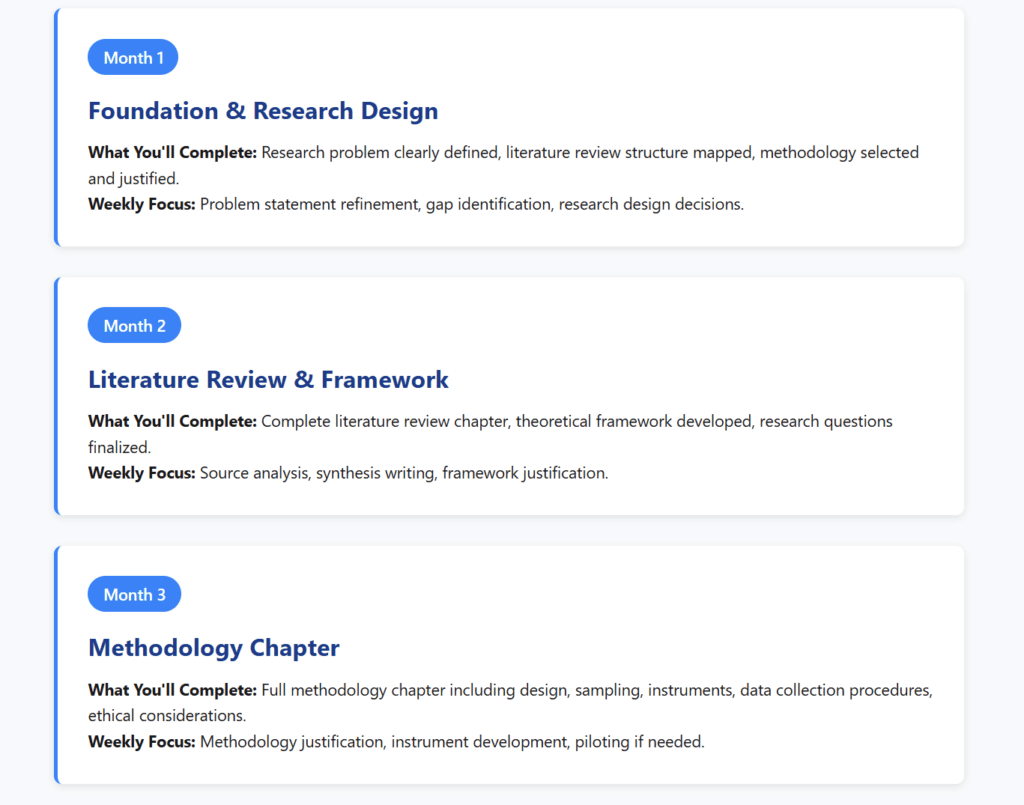Click "What You'll Complete:" label under Month 2
The height and width of the screenshot is (805, 1024).
pyautogui.click(x=172, y=422)
